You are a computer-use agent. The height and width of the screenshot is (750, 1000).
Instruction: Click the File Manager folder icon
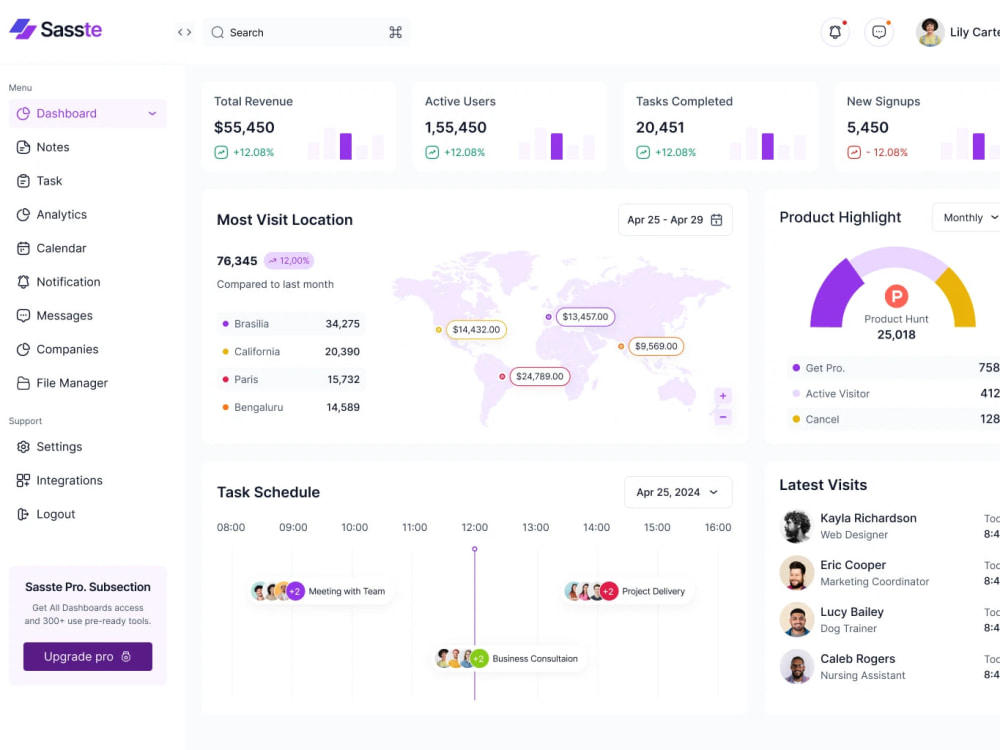click(24, 383)
